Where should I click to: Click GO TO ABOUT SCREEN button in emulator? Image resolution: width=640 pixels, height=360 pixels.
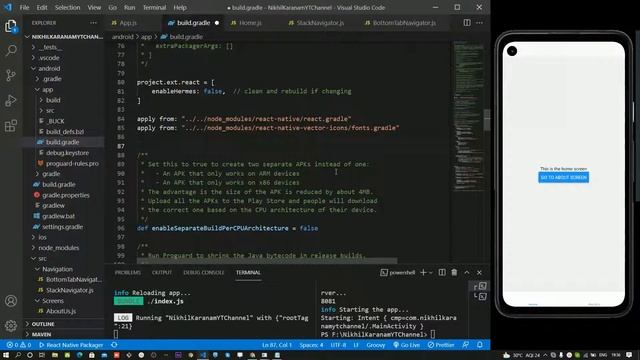(x=563, y=178)
